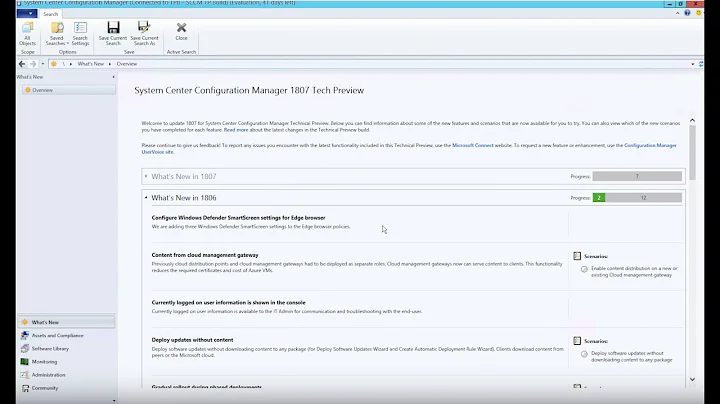This screenshot has height=404, width=720.
Task: Click the star icon in breadcrumb bar
Action: [x=54, y=64]
